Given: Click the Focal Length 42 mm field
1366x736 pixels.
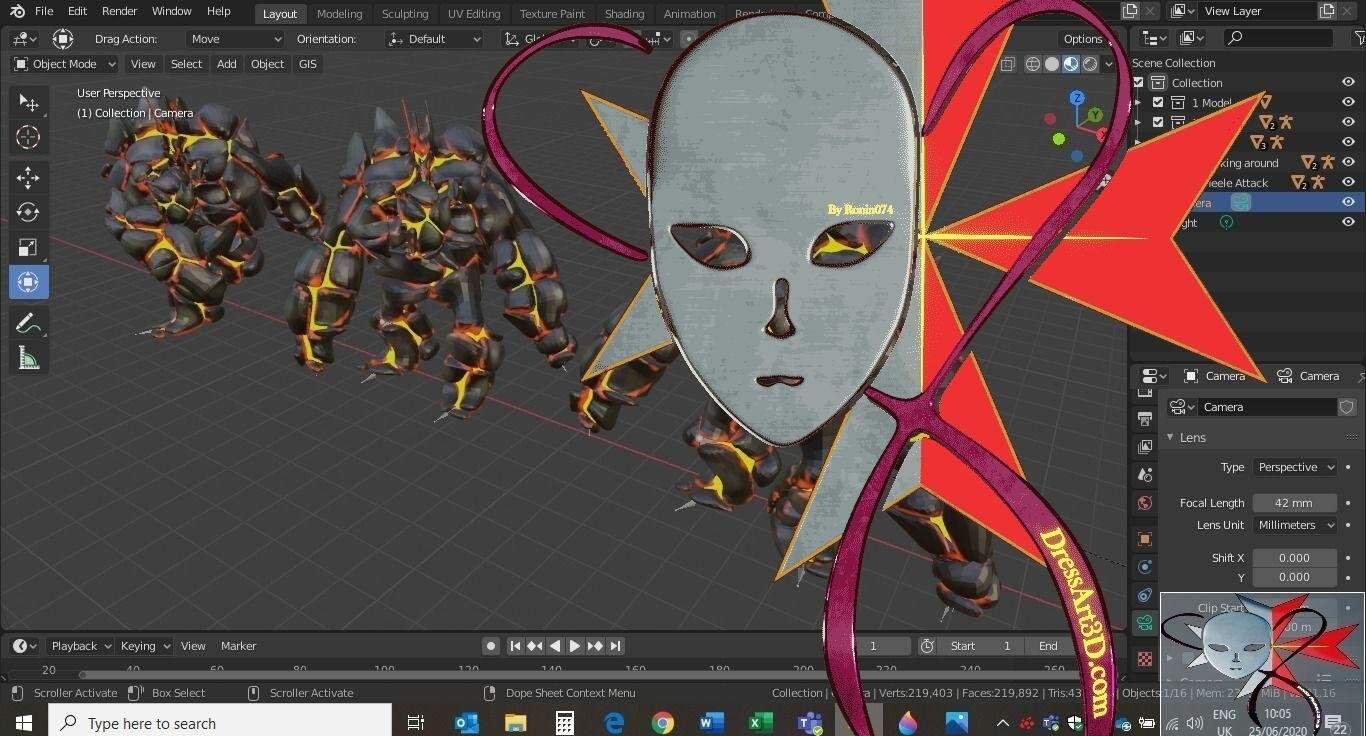Looking at the screenshot, I should pos(1294,503).
